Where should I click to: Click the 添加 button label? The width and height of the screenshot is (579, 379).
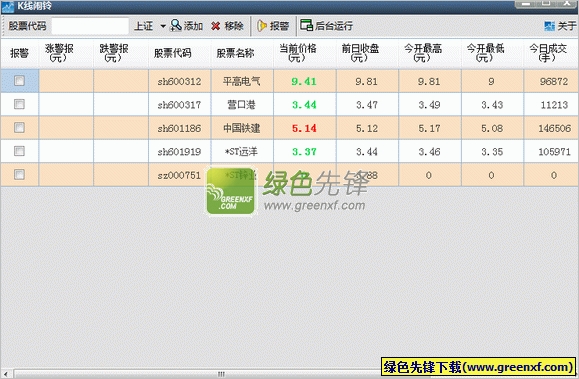[193, 26]
